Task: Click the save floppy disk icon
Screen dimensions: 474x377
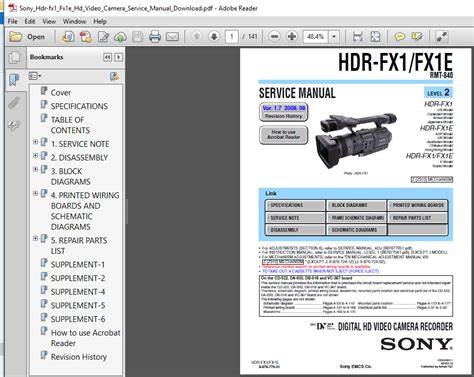Action: click(x=138, y=37)
